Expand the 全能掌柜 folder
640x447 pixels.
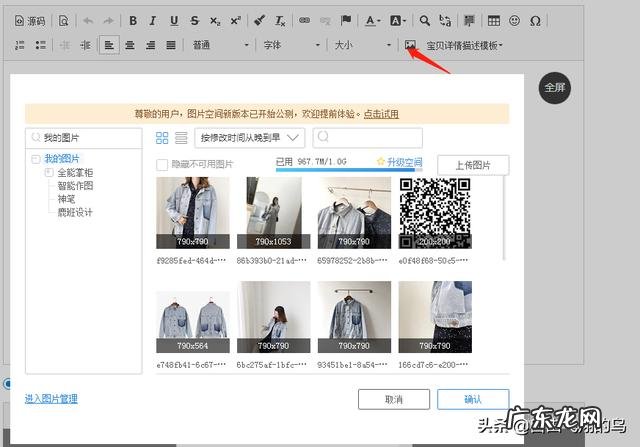coord(49,172)
